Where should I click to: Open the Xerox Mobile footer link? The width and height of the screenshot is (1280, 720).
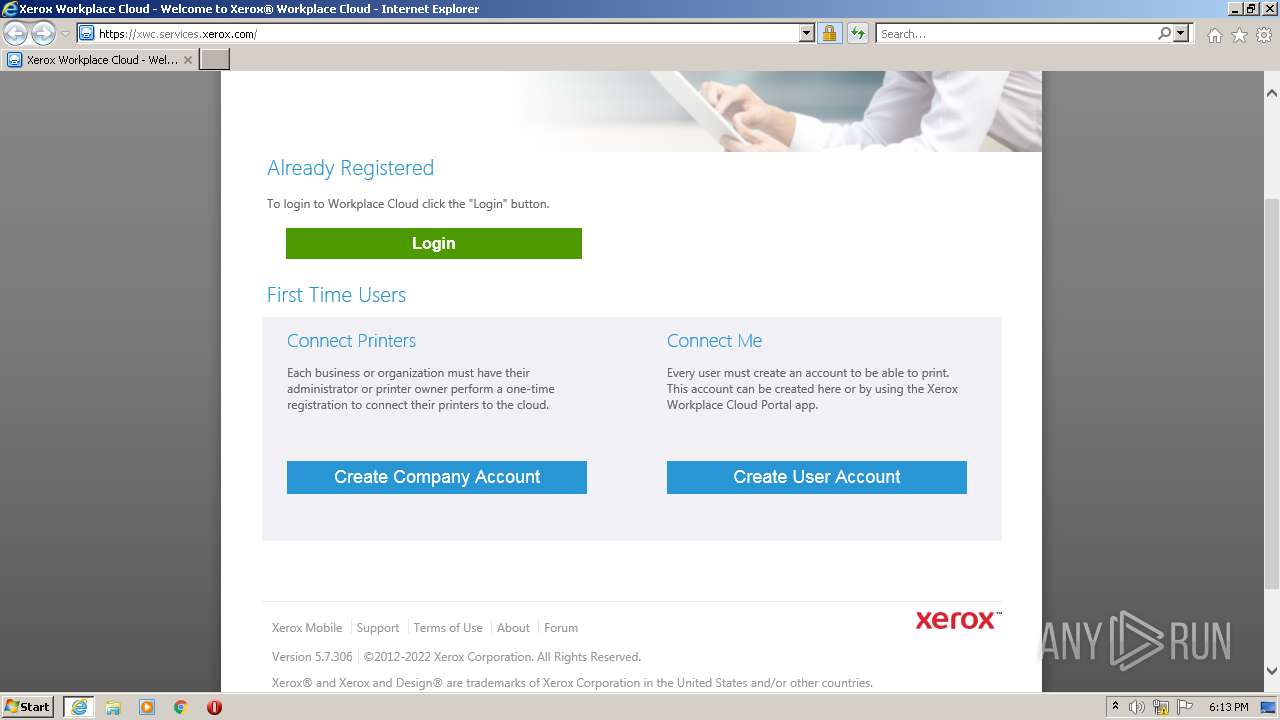307,628
